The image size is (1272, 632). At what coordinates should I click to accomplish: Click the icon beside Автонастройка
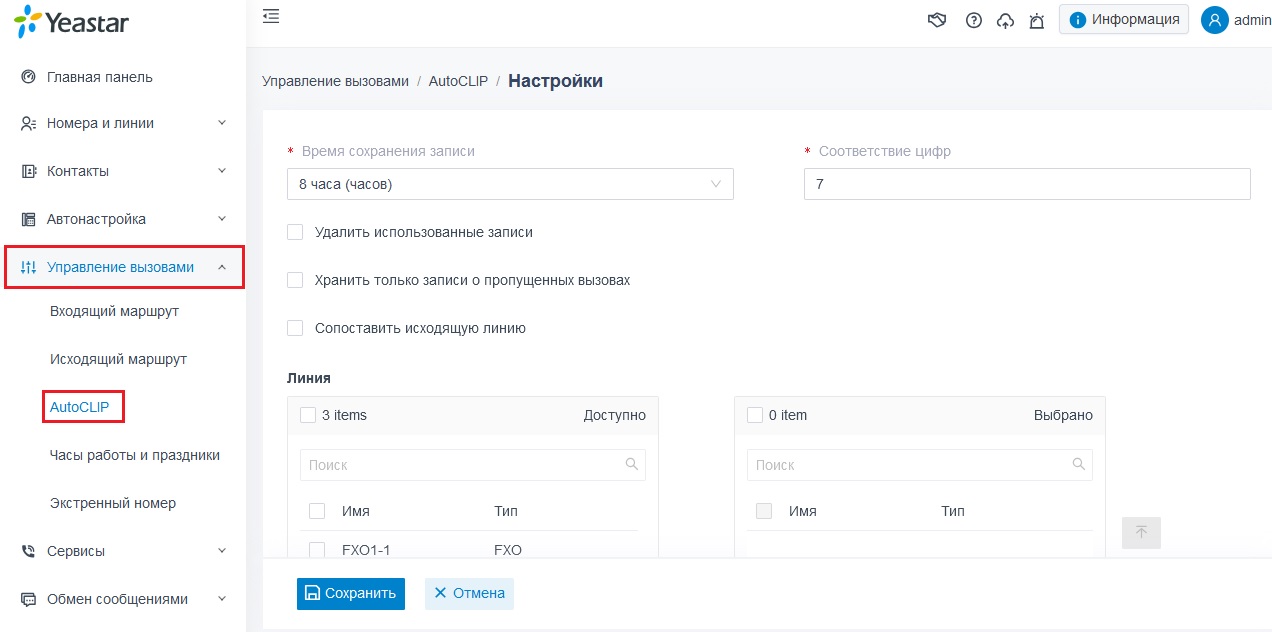29,219
